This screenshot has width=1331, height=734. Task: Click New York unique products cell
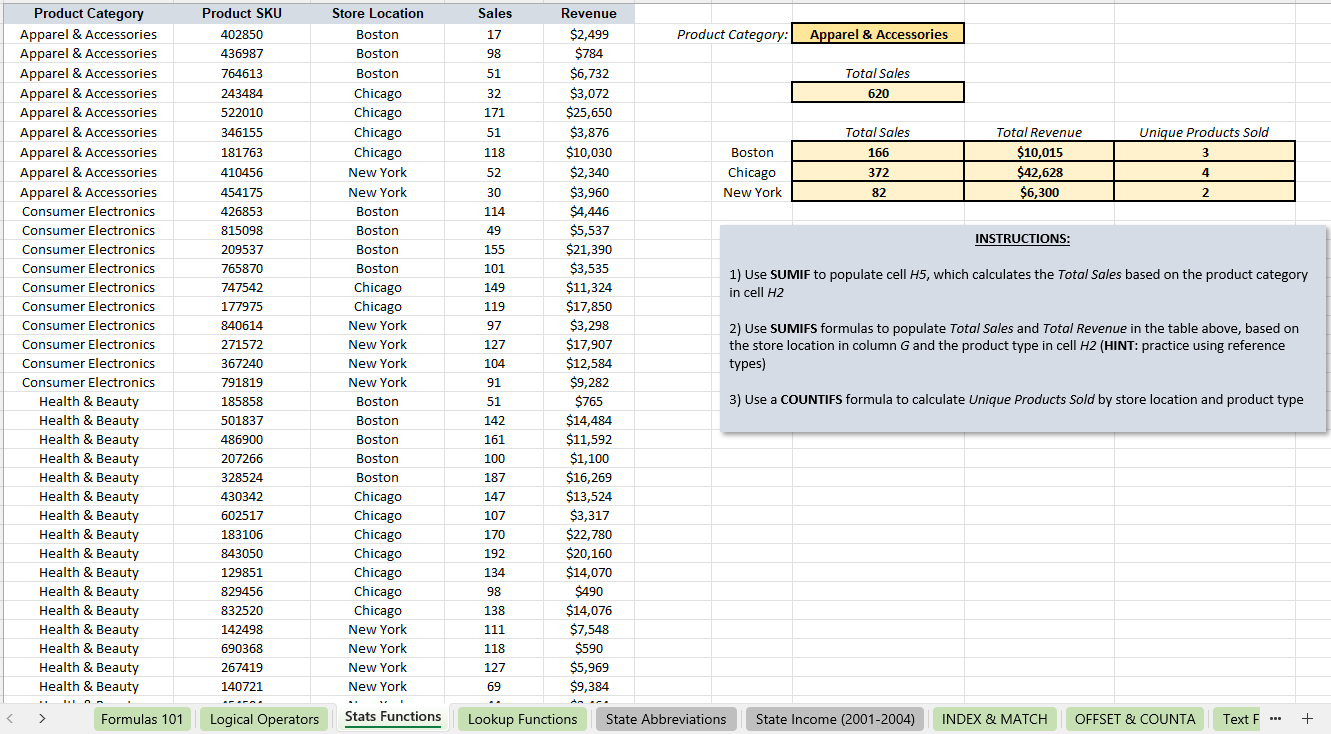point(1205,192)
